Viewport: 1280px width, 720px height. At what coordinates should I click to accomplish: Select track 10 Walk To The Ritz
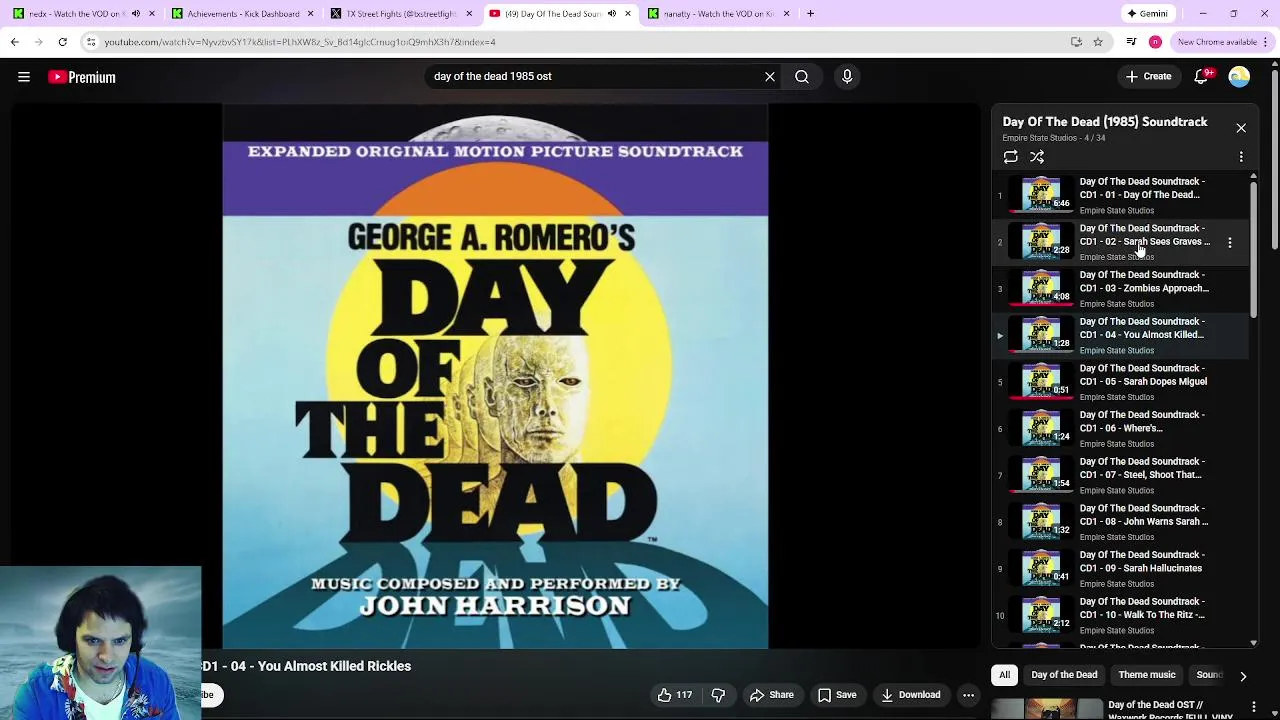pos(1120,615)
